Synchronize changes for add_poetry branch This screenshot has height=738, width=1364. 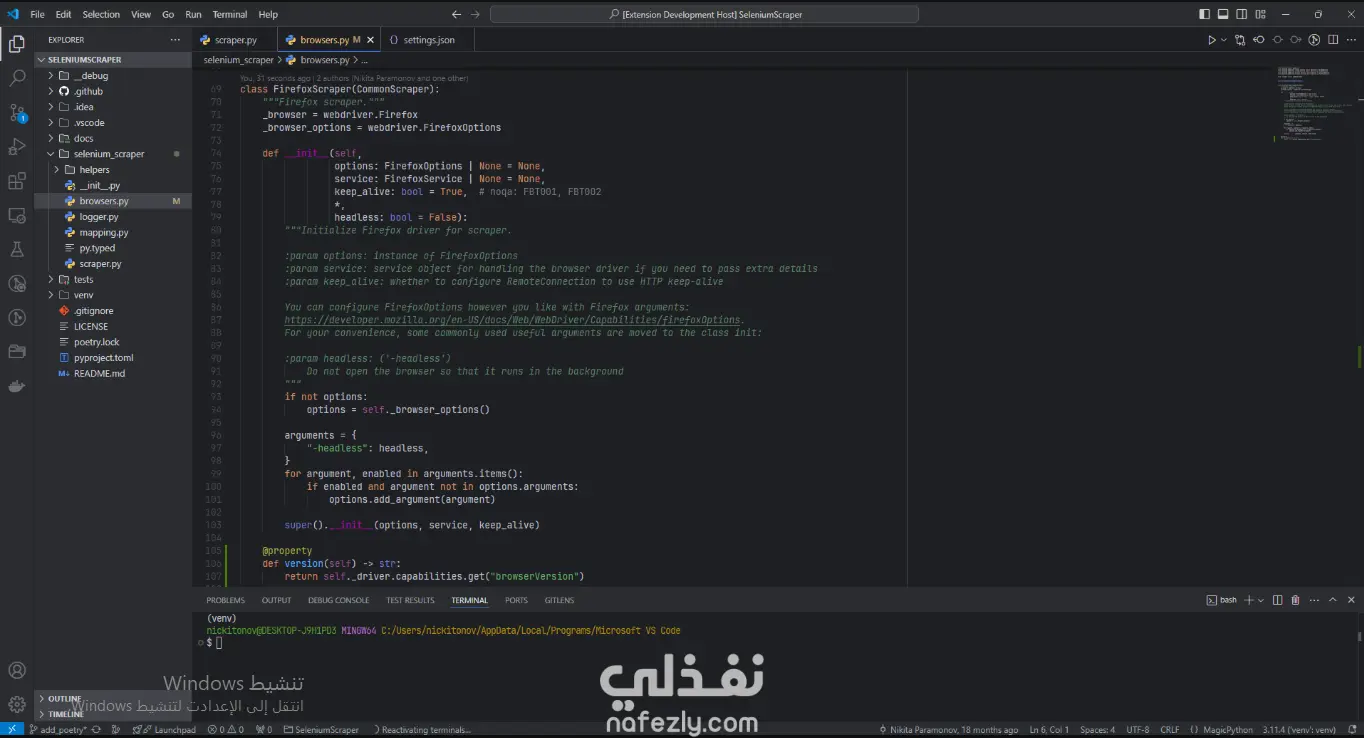96,730
